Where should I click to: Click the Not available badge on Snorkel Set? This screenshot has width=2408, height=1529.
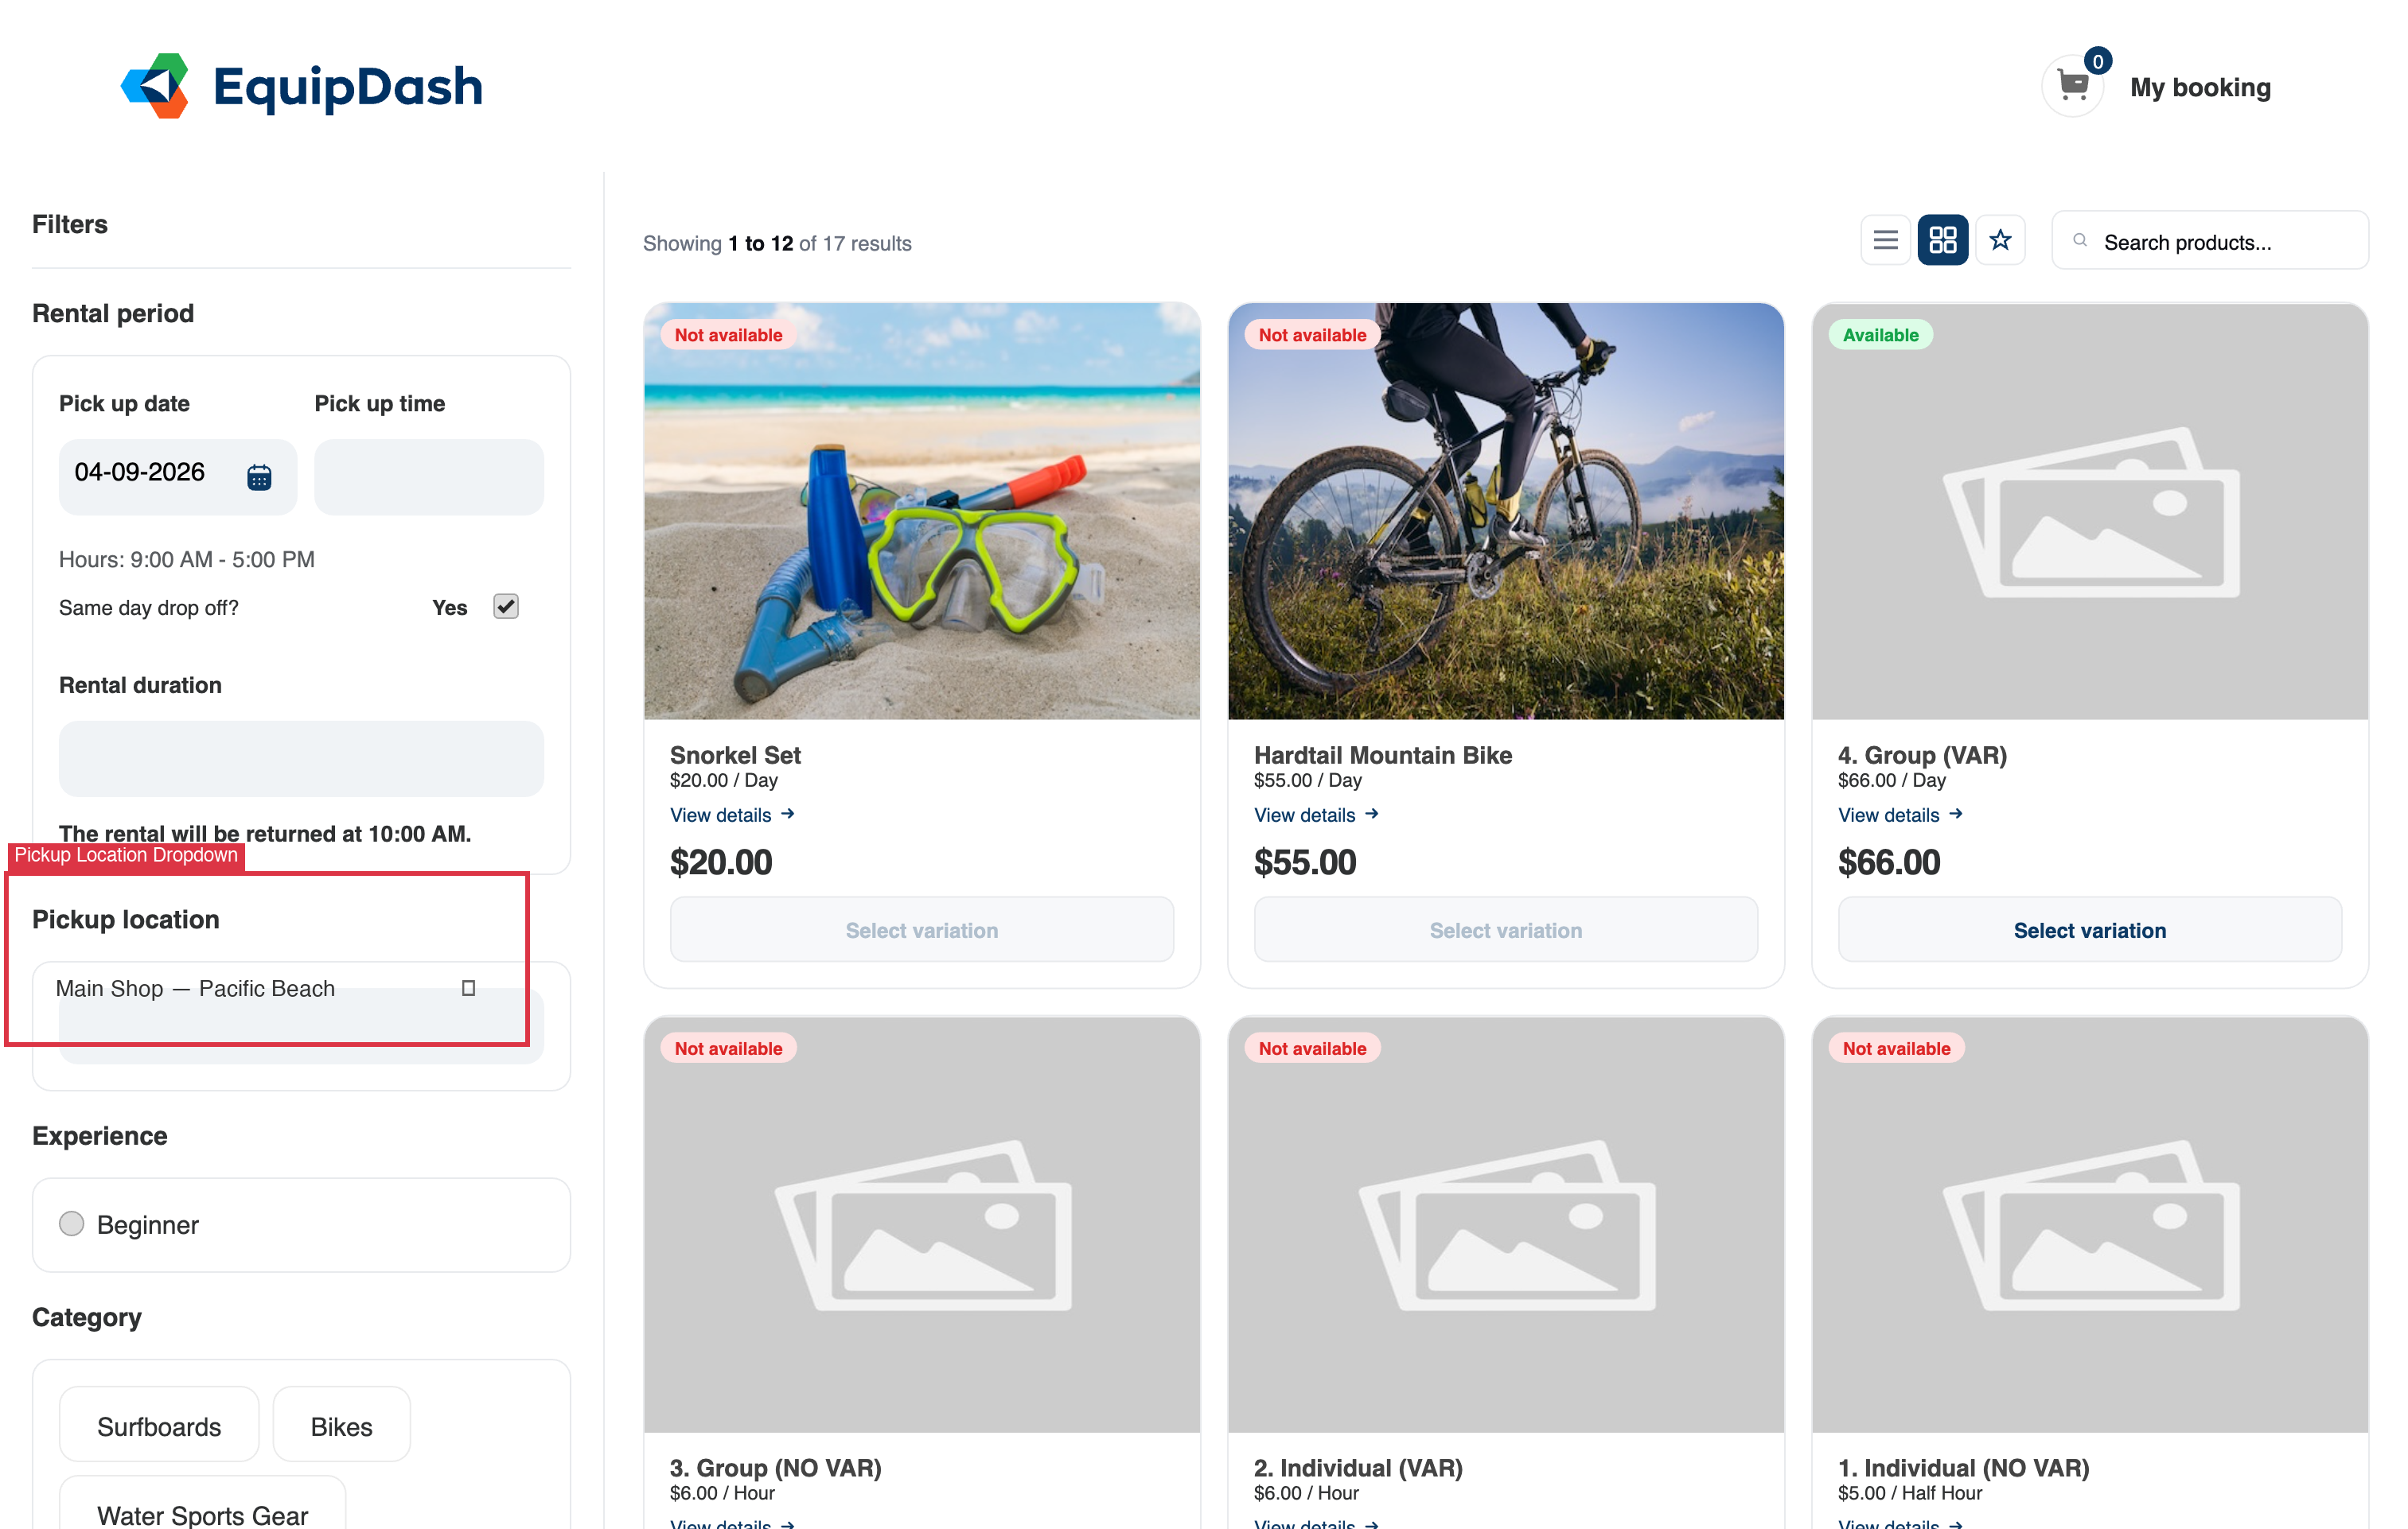(x=728, y=335)
